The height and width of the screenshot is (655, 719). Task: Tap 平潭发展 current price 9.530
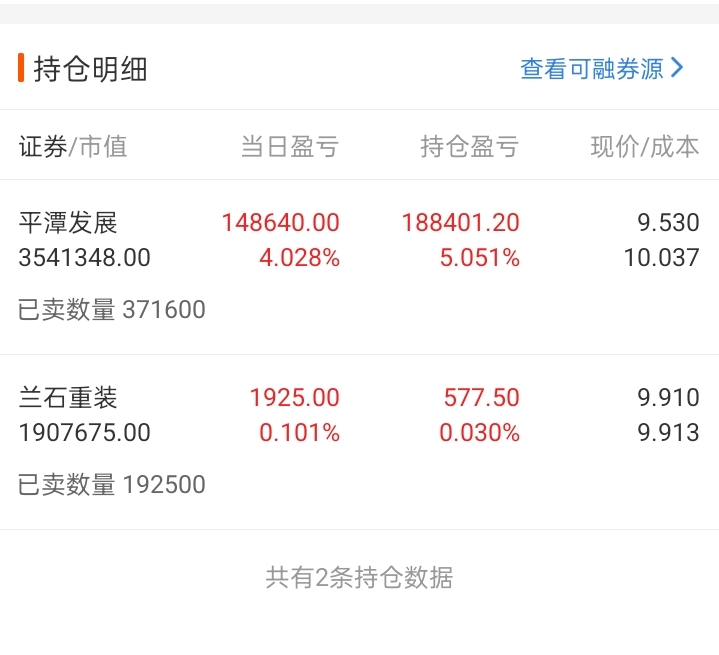point(668,222)
